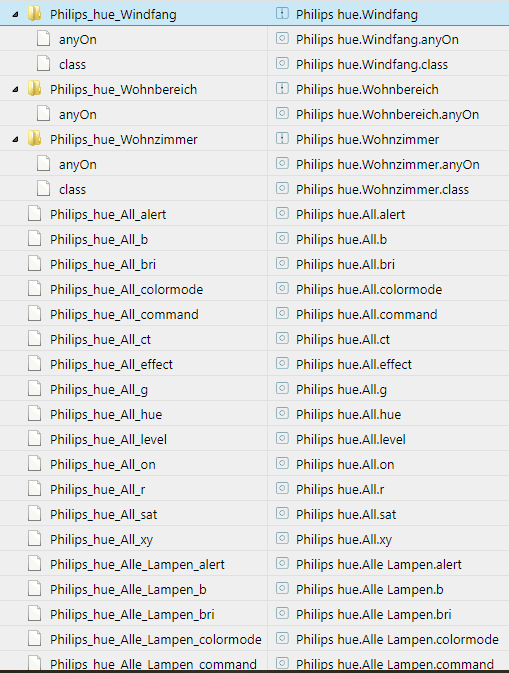
Task: Click the Philips hue.All.ct name
Action: click(343, 340)
